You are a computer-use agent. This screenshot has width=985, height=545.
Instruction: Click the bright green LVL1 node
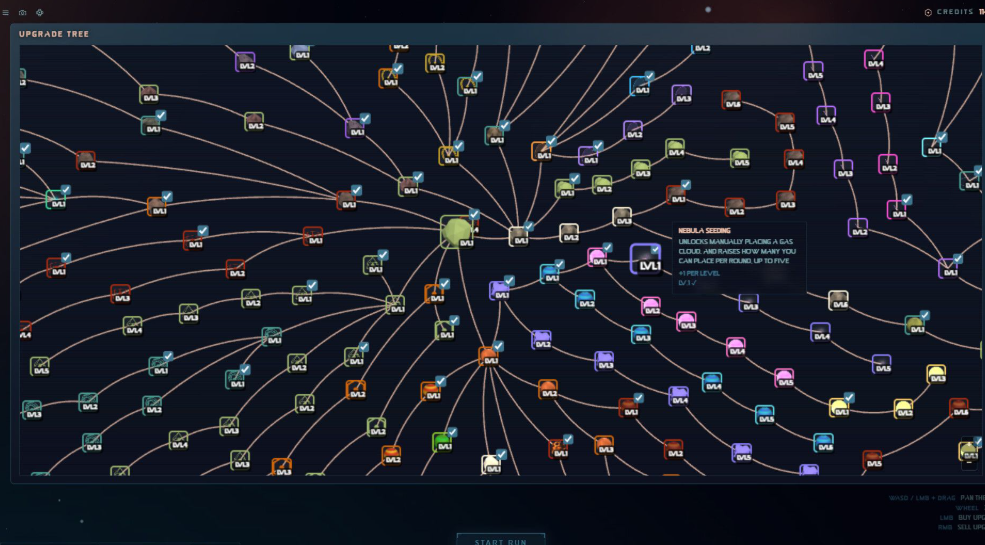[442, 442]
